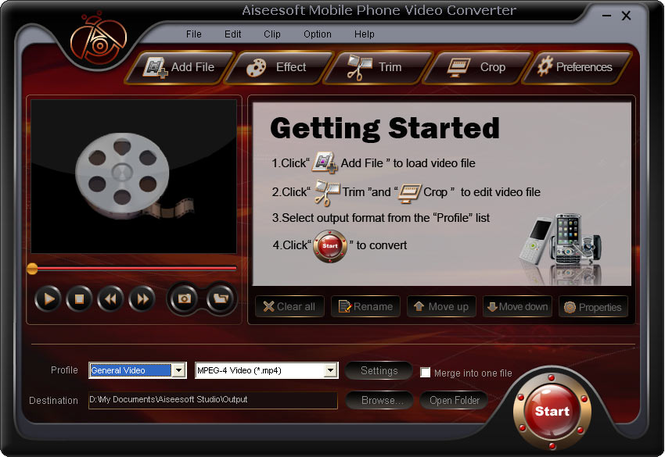
Task: Click the large red Start button
Action: (552, 412)
